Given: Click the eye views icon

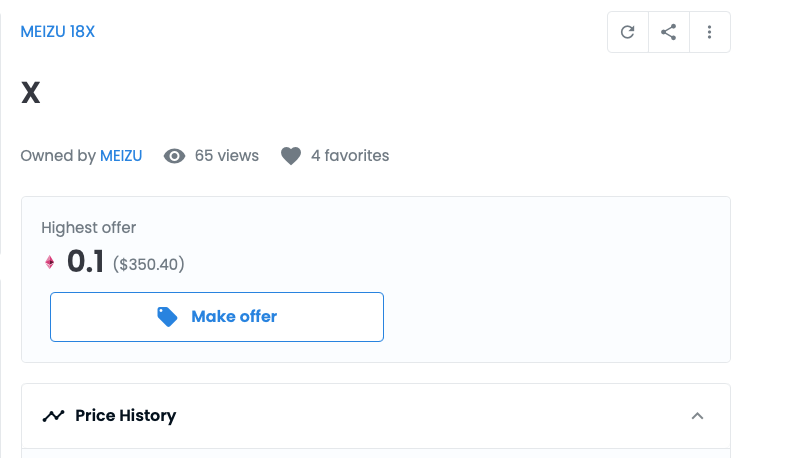Looking at the screenshot, I should 174,156.
